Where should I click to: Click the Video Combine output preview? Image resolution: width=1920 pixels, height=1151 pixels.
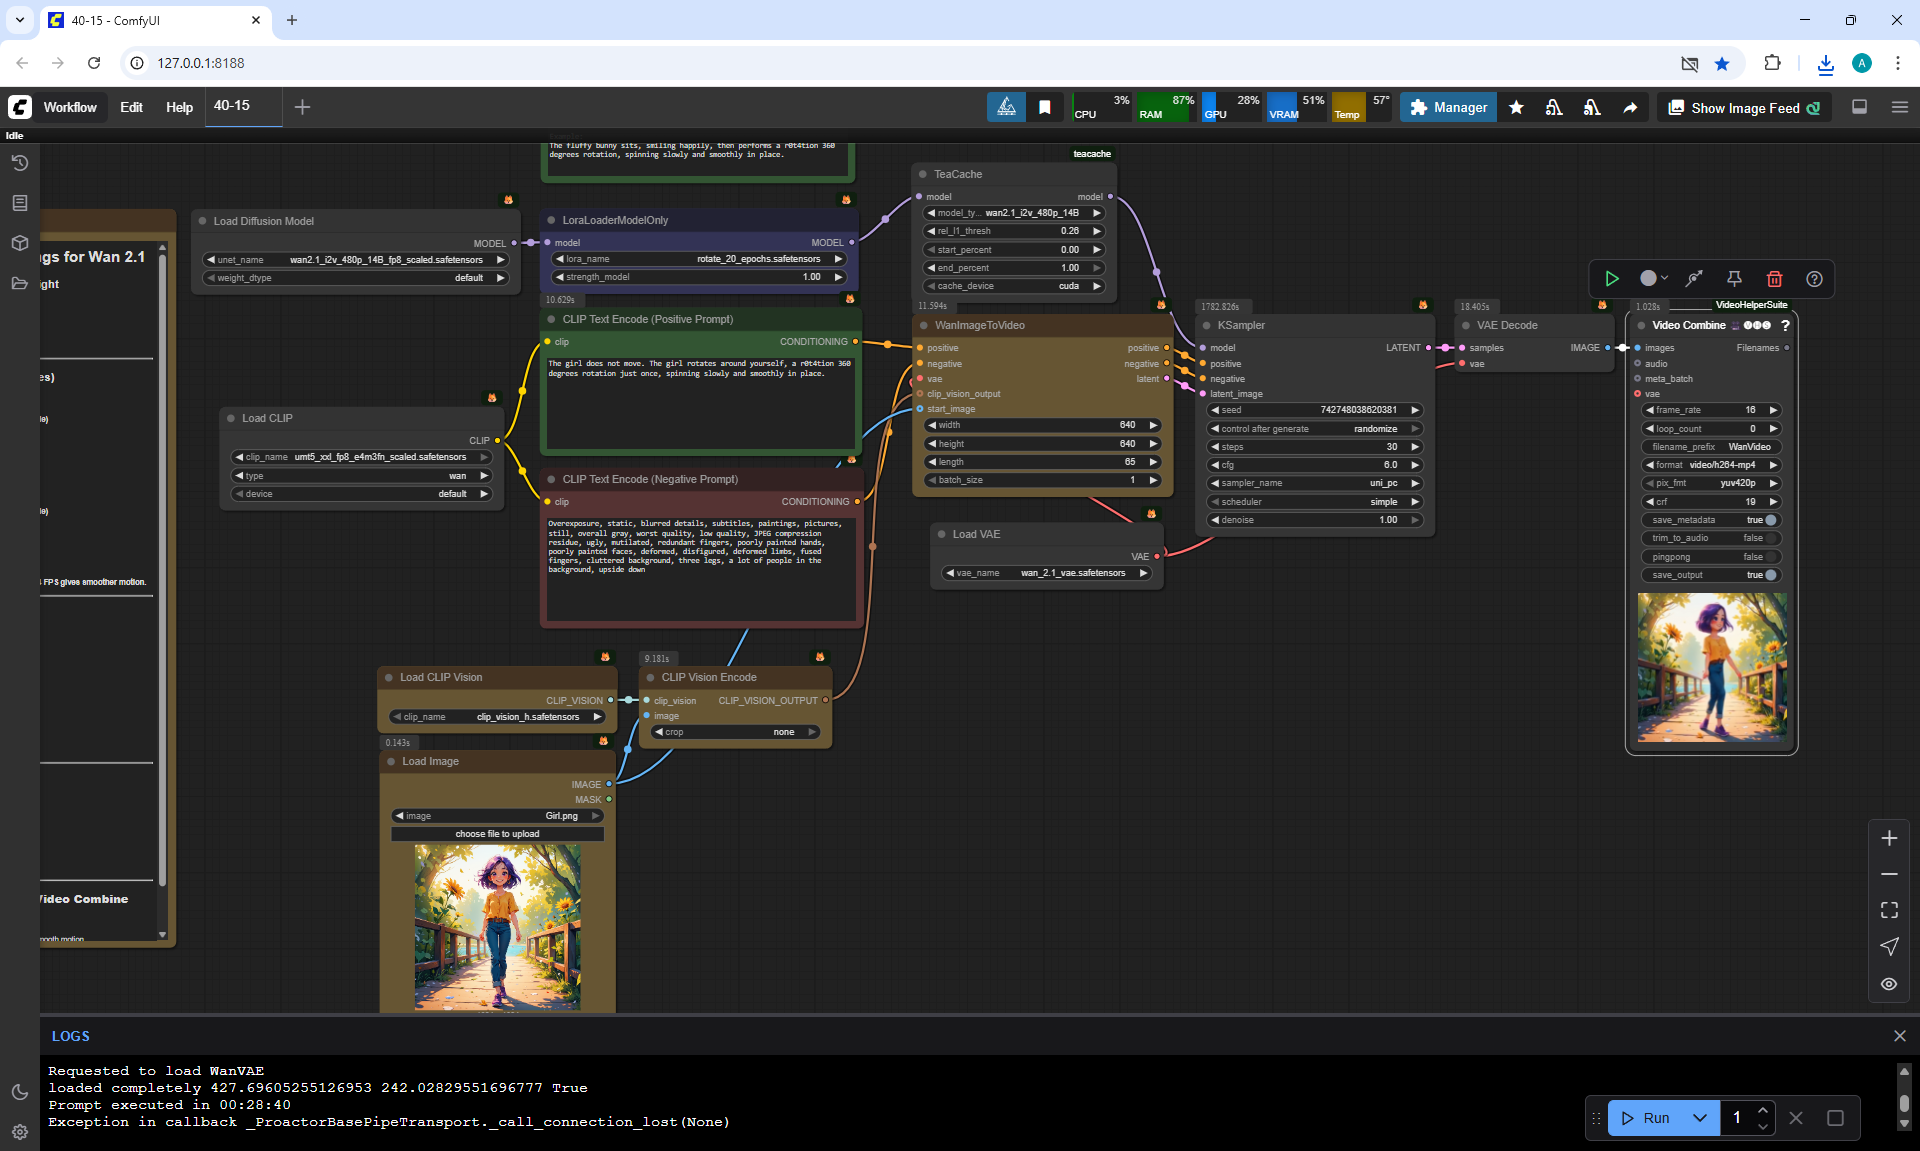[1711, 667]
